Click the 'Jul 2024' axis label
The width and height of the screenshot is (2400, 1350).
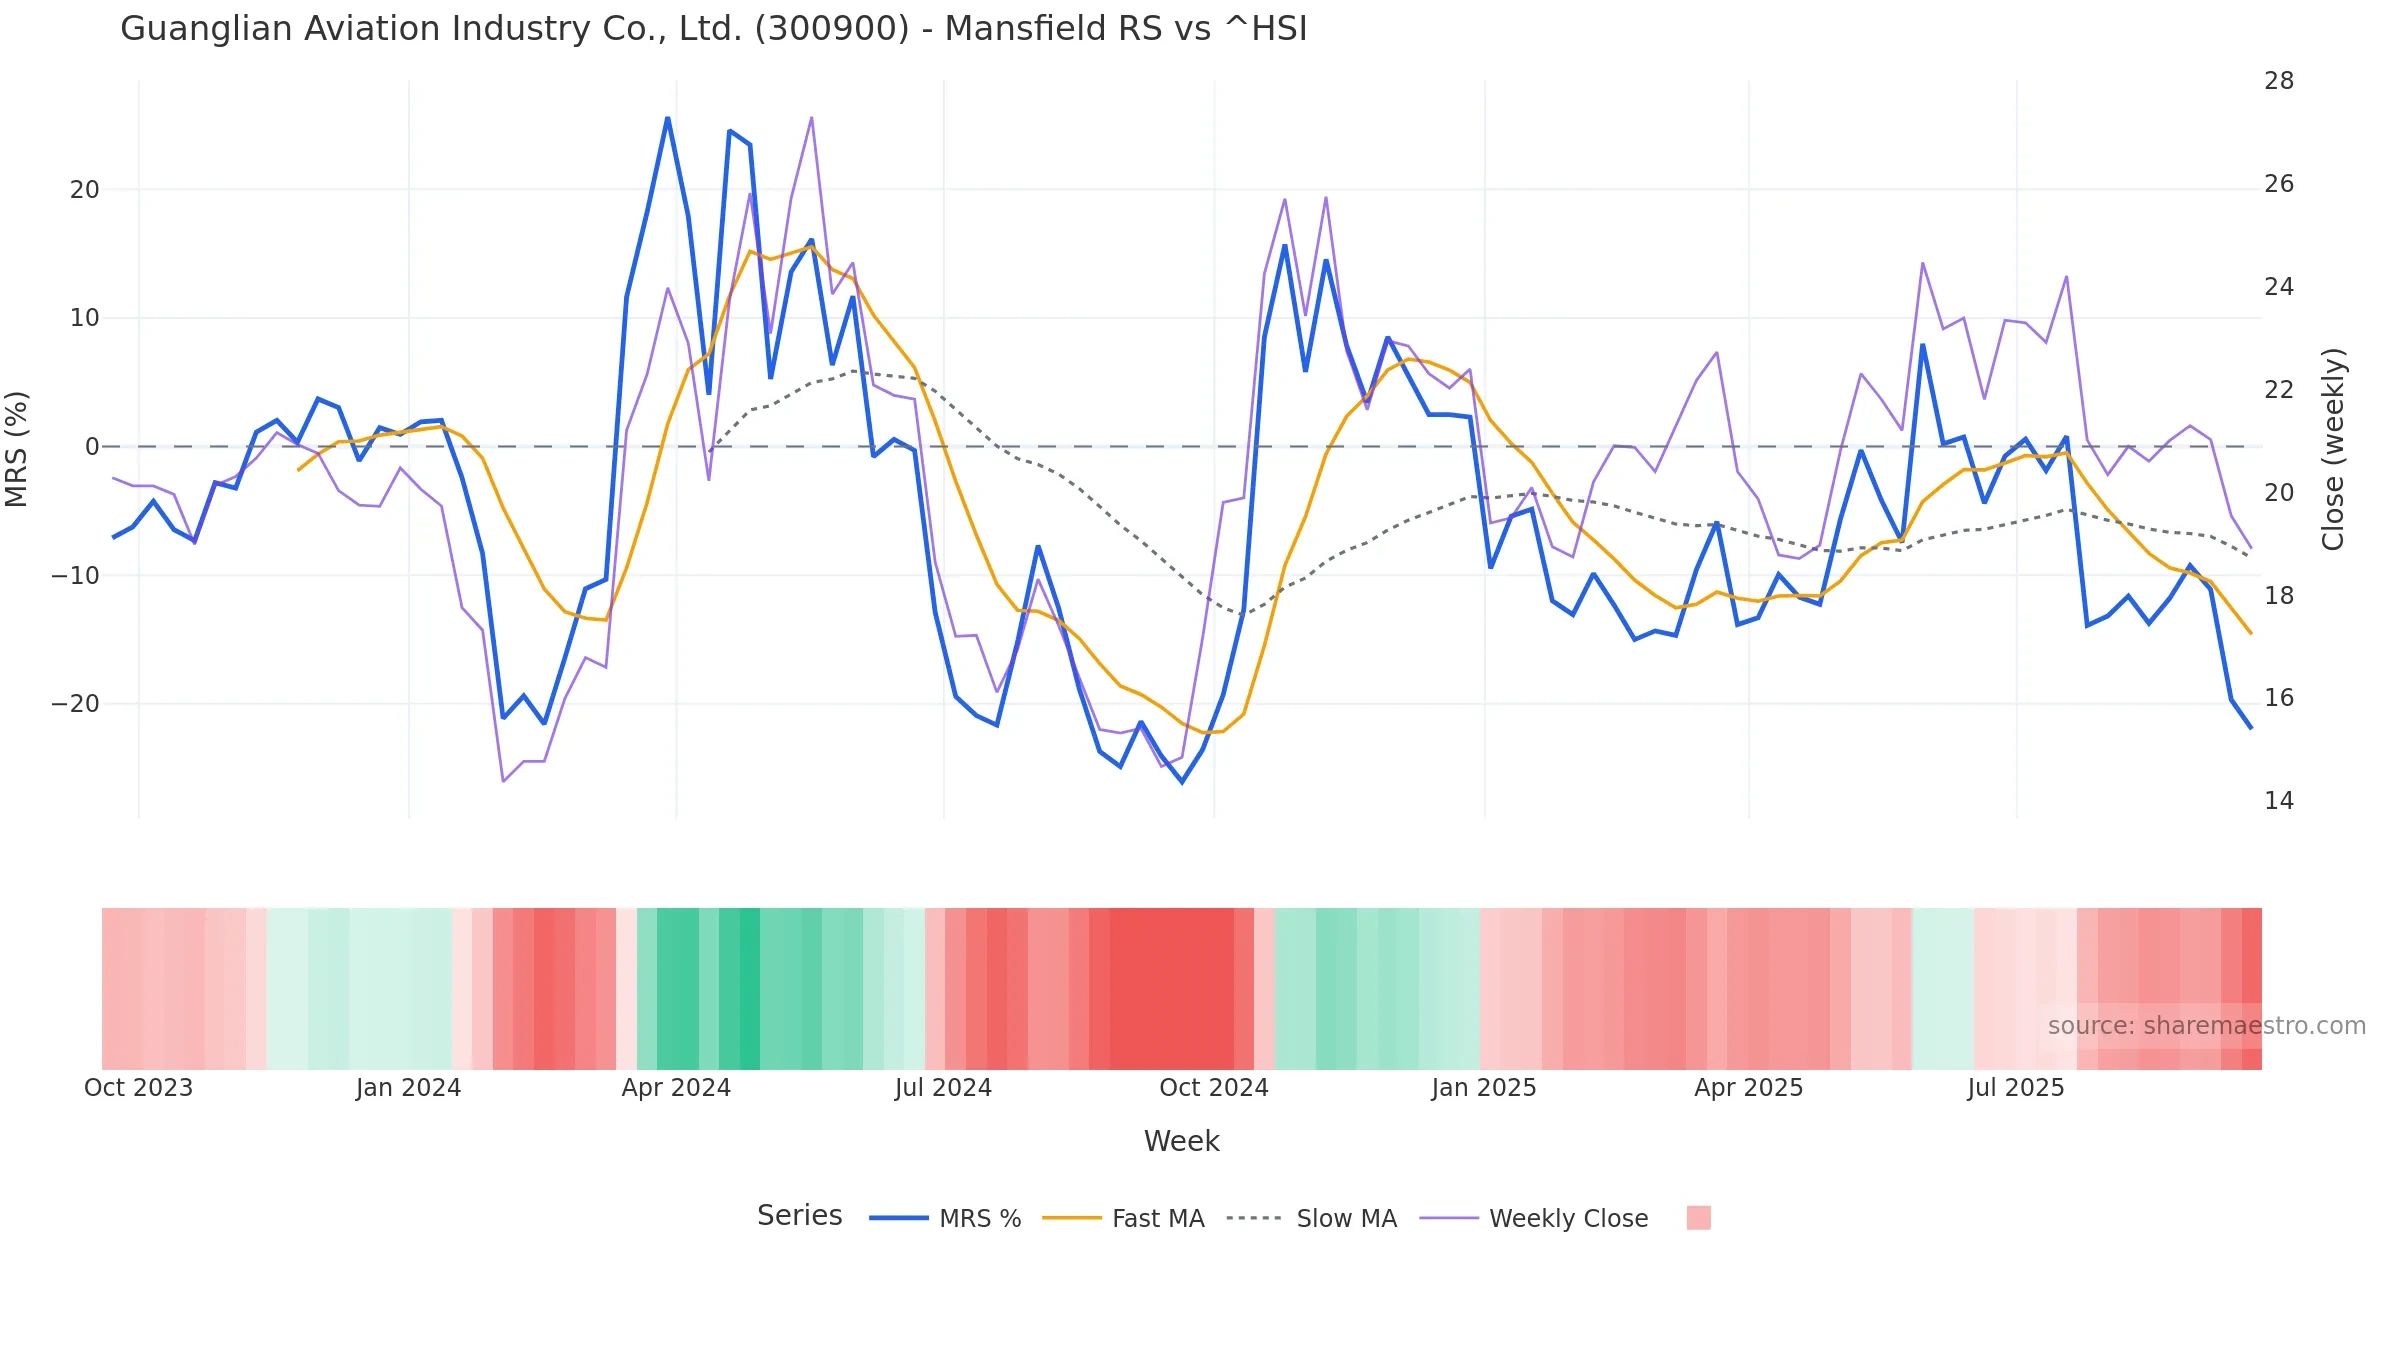943,1088
